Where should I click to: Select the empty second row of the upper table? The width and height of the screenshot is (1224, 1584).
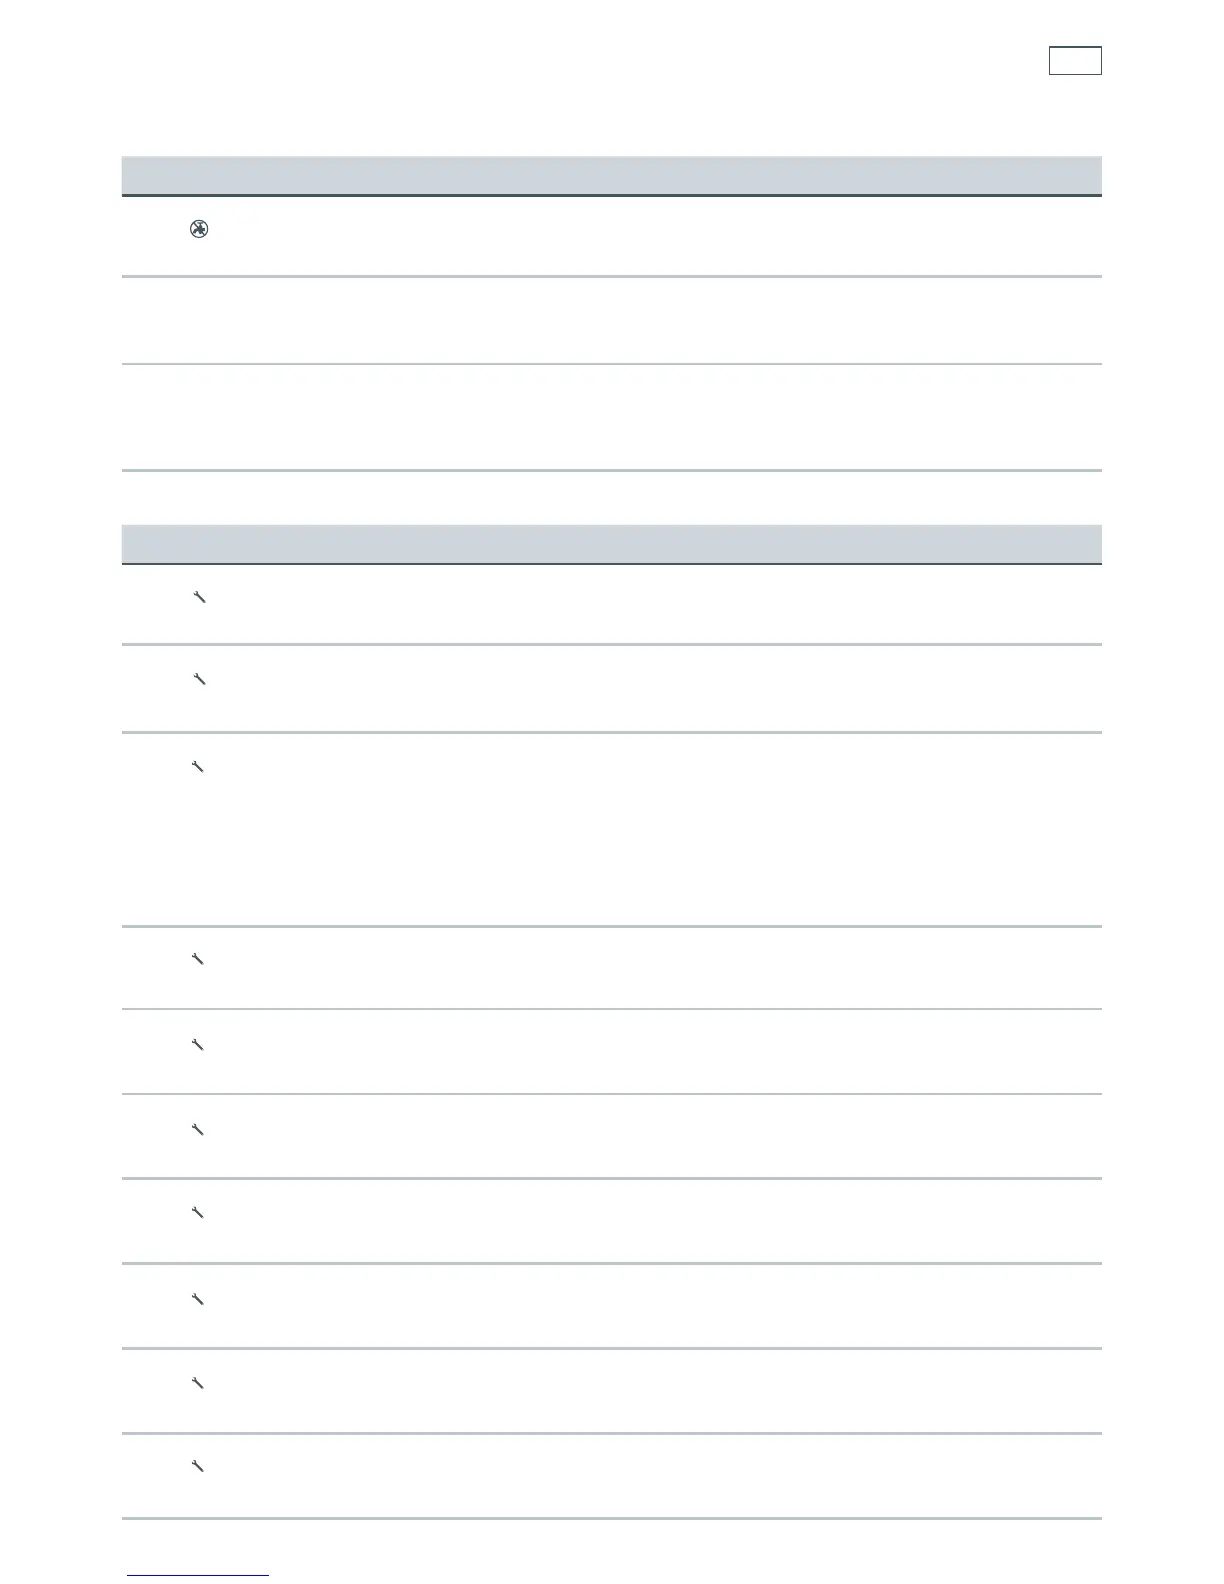click(612, 320)
